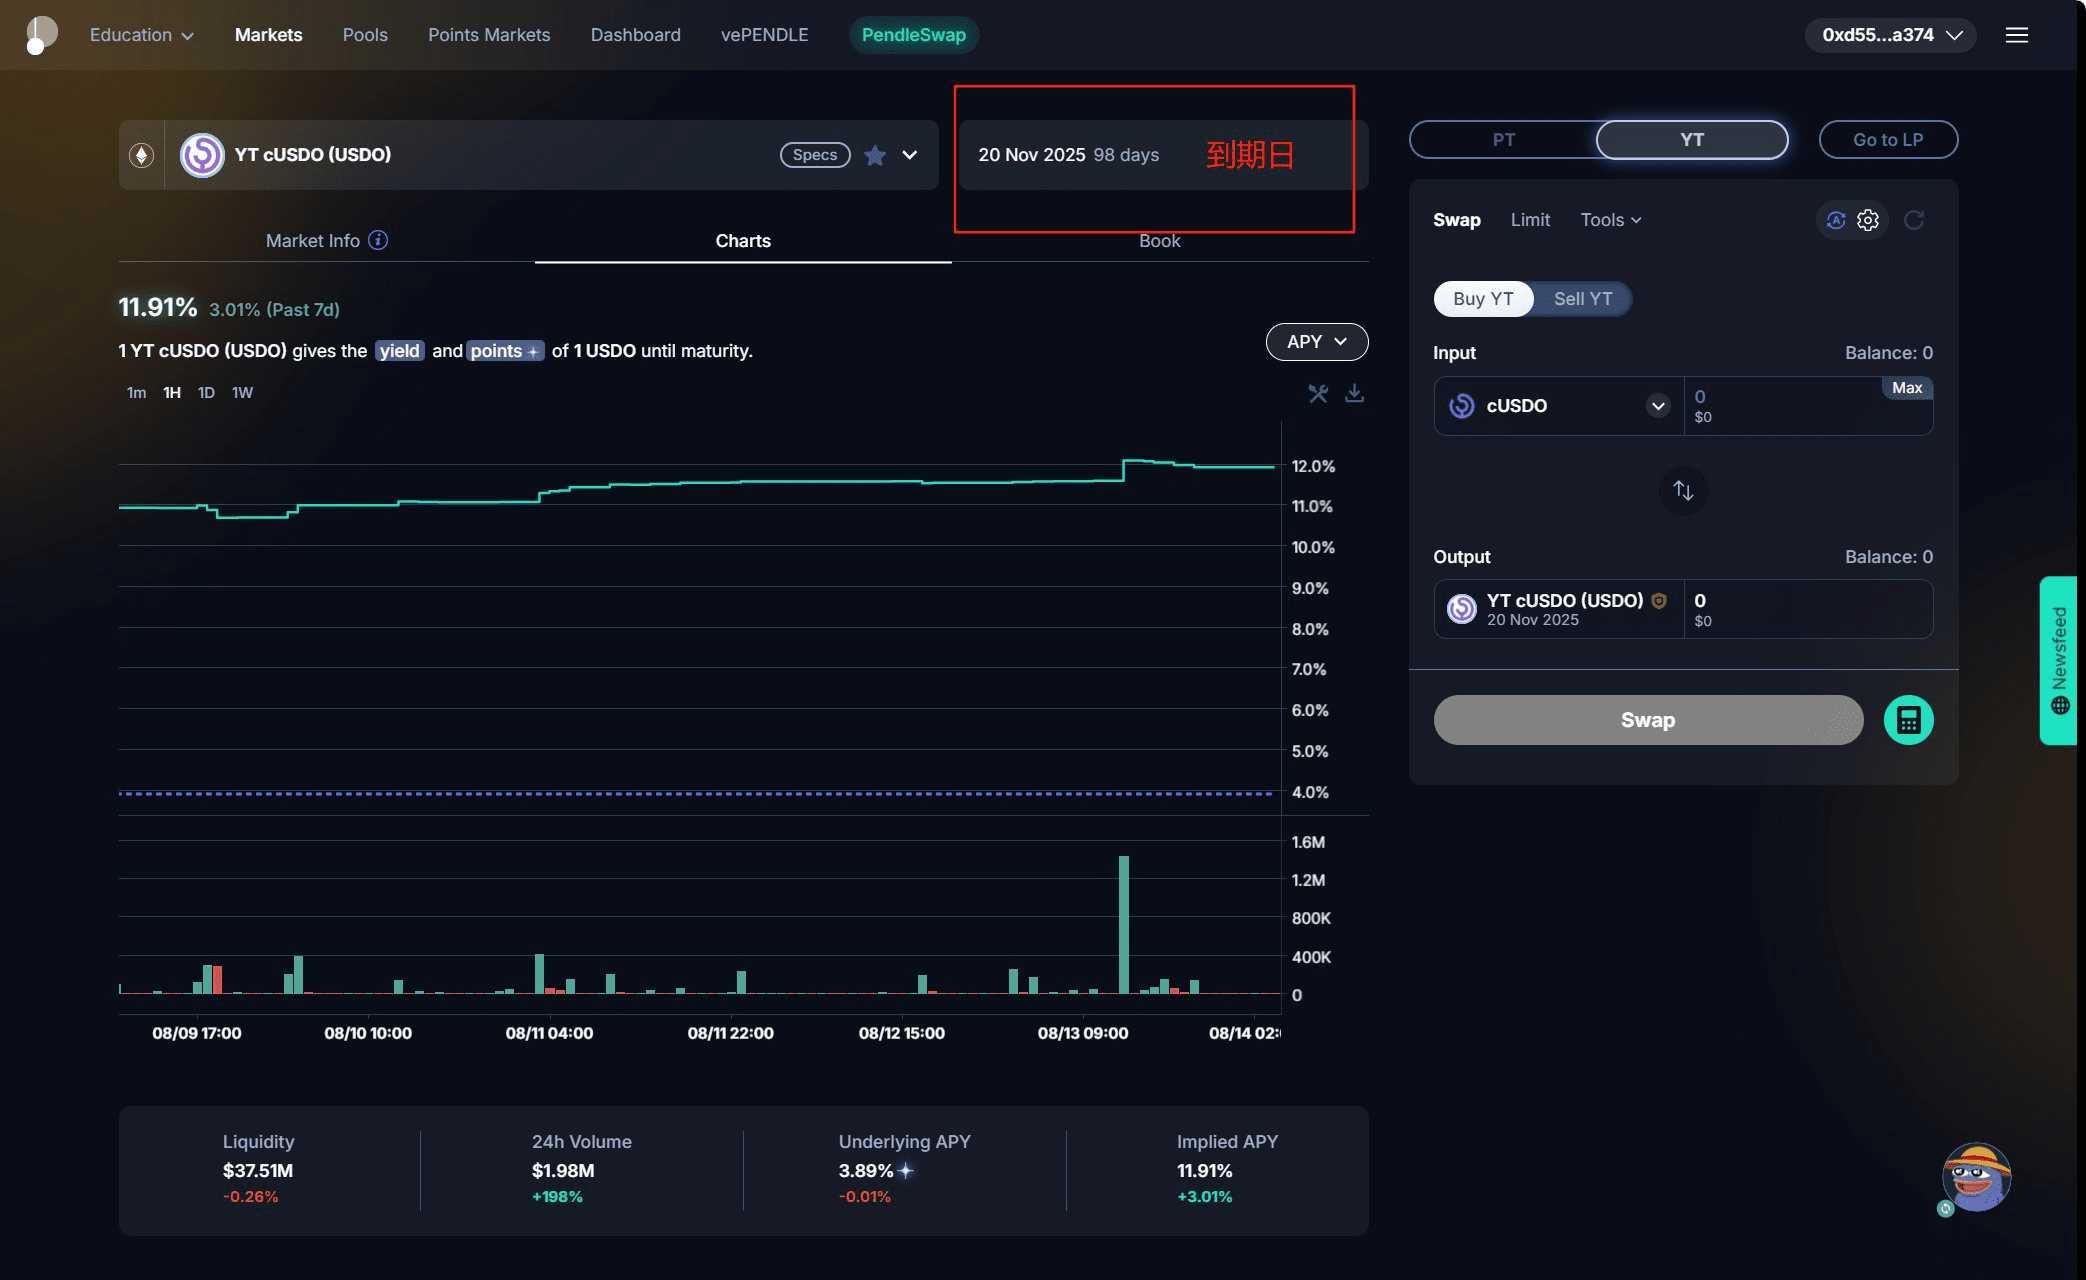Viewport: 2086px width, 1280px height.
Task: Set chart interval to 1D
Action: 206,393
